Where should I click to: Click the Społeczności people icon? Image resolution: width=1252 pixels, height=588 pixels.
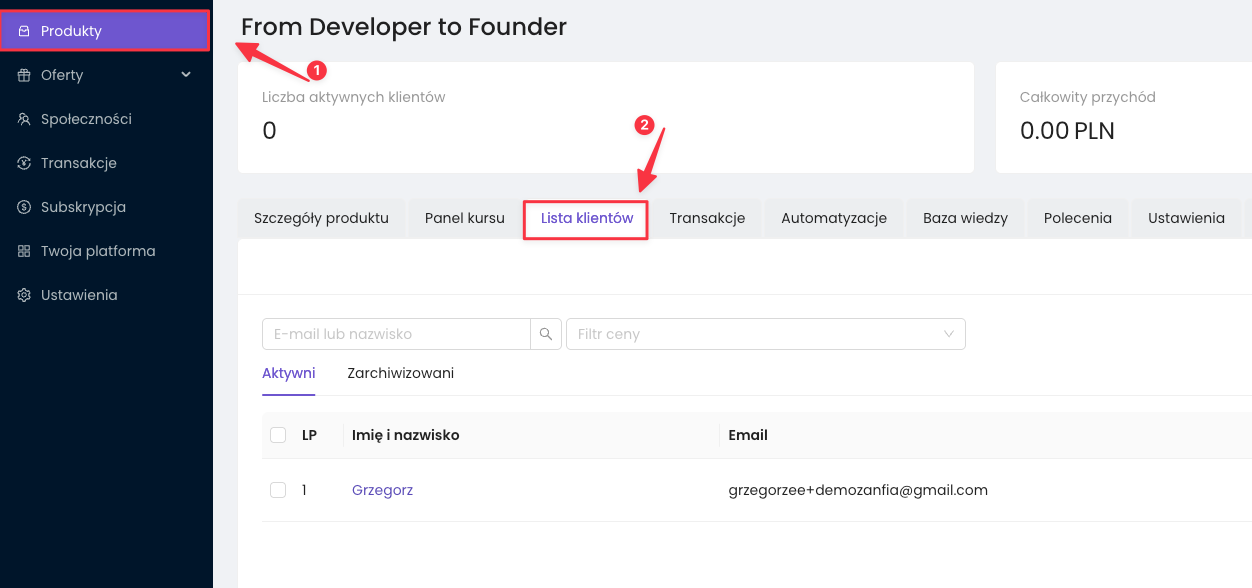(x=24, y=119)
